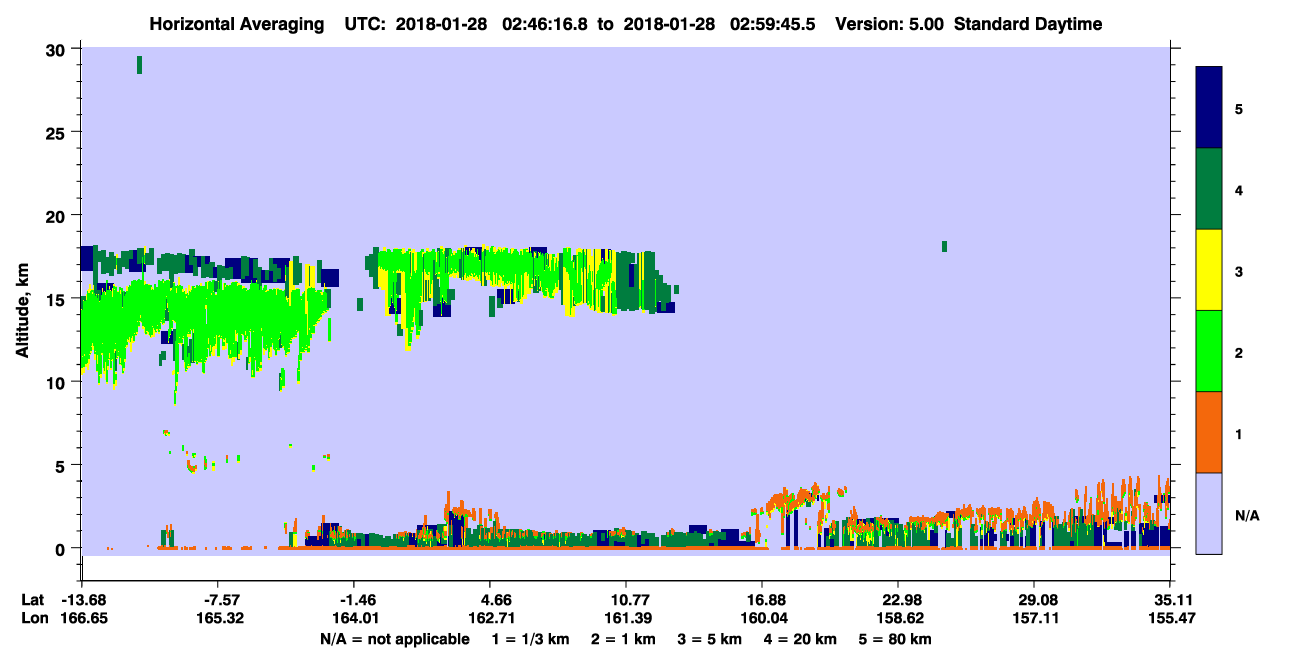
Task: Click the dark green colorbar segment labeled 4
Action: (x=1210, y=189)
